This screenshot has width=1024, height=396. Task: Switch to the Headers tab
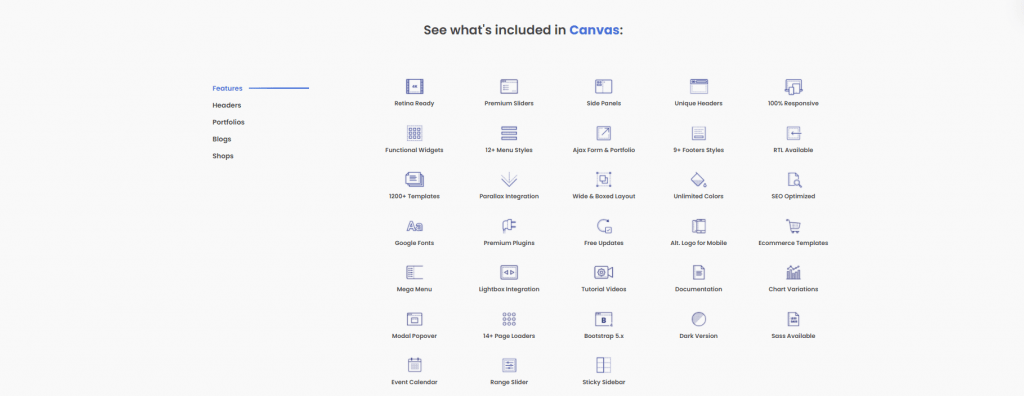227,105
